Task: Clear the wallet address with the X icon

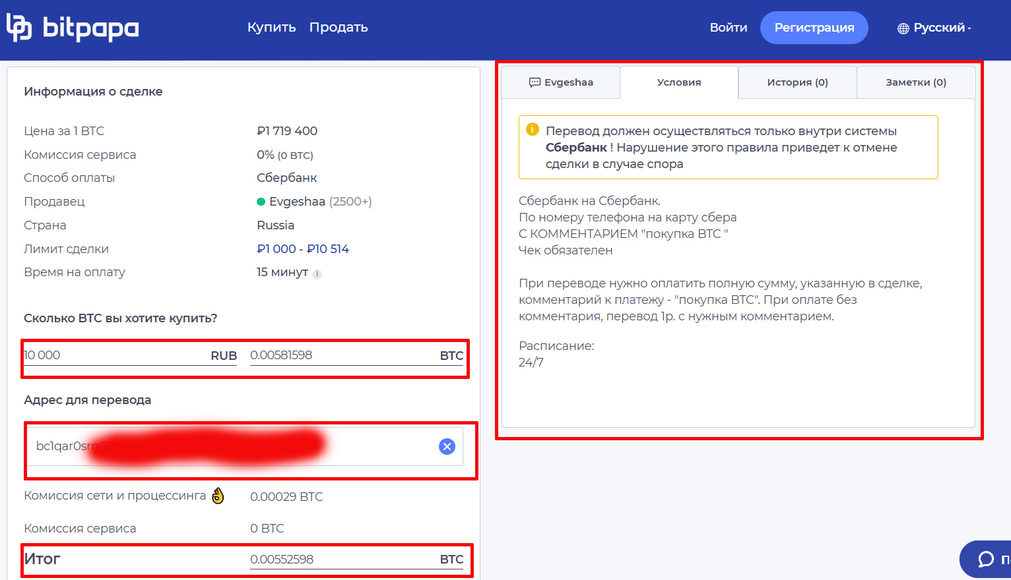Action: pos(447,446)
